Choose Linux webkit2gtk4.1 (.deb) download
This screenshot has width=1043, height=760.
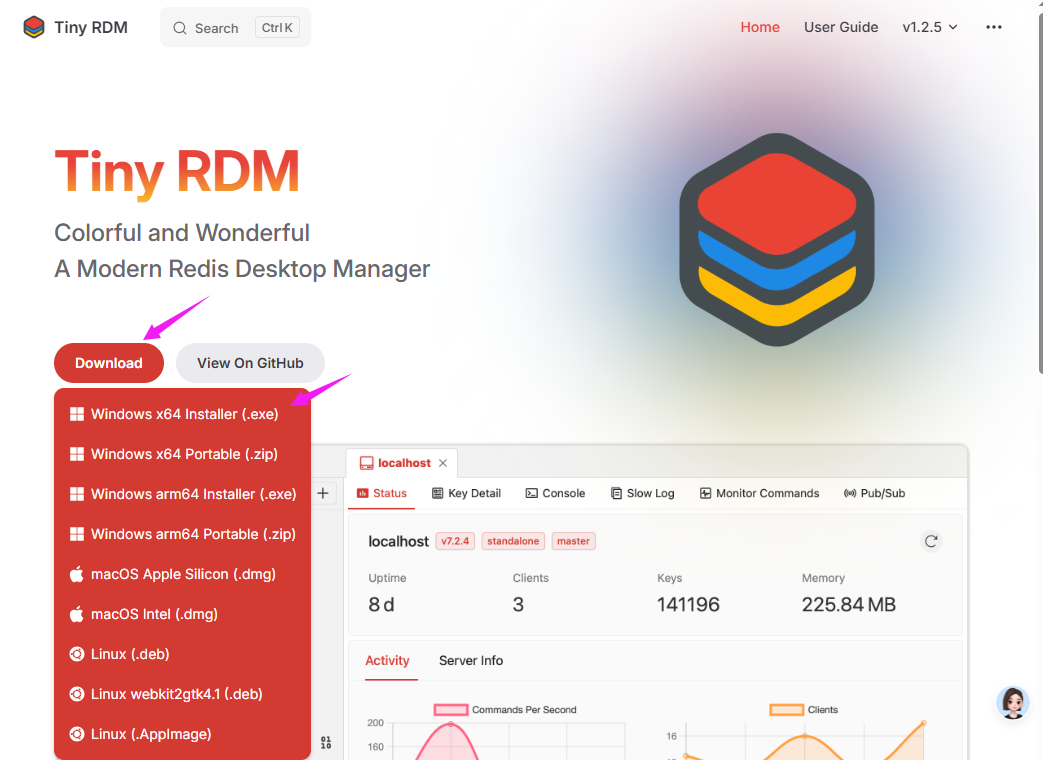182,694
